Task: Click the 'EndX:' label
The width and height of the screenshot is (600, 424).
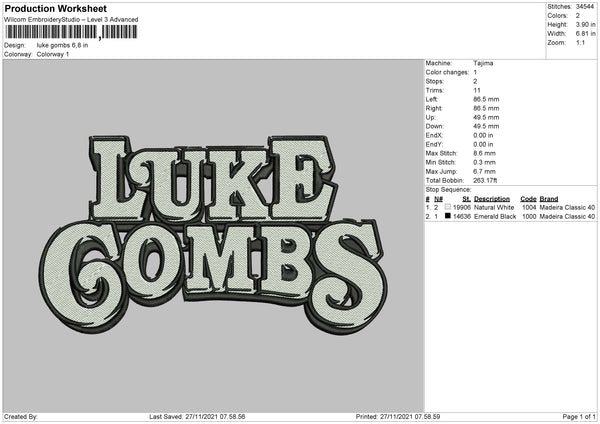Action: (434, 135)
